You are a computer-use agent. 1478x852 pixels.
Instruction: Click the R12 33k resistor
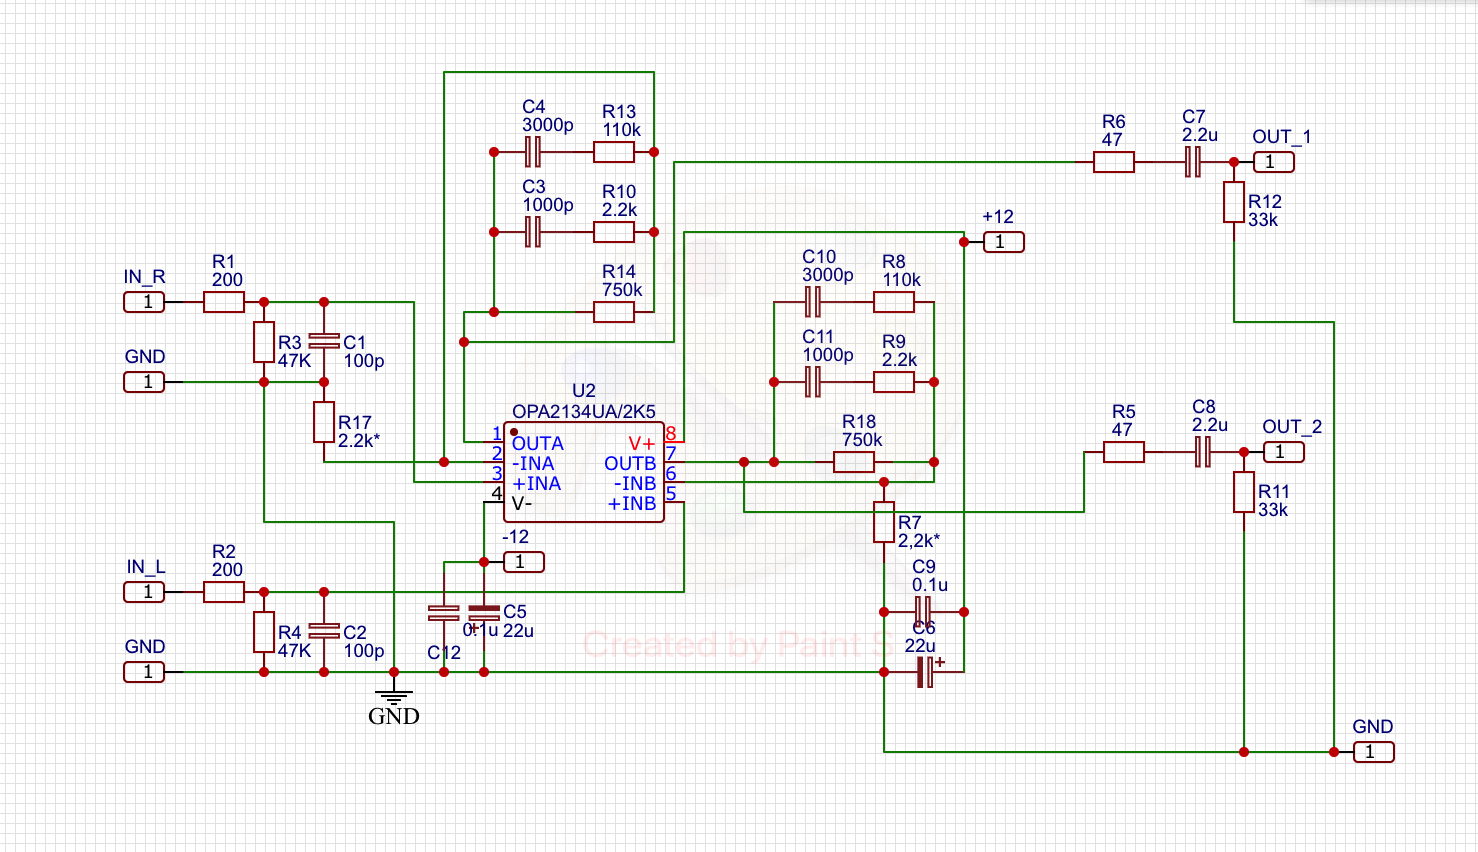1234,202
